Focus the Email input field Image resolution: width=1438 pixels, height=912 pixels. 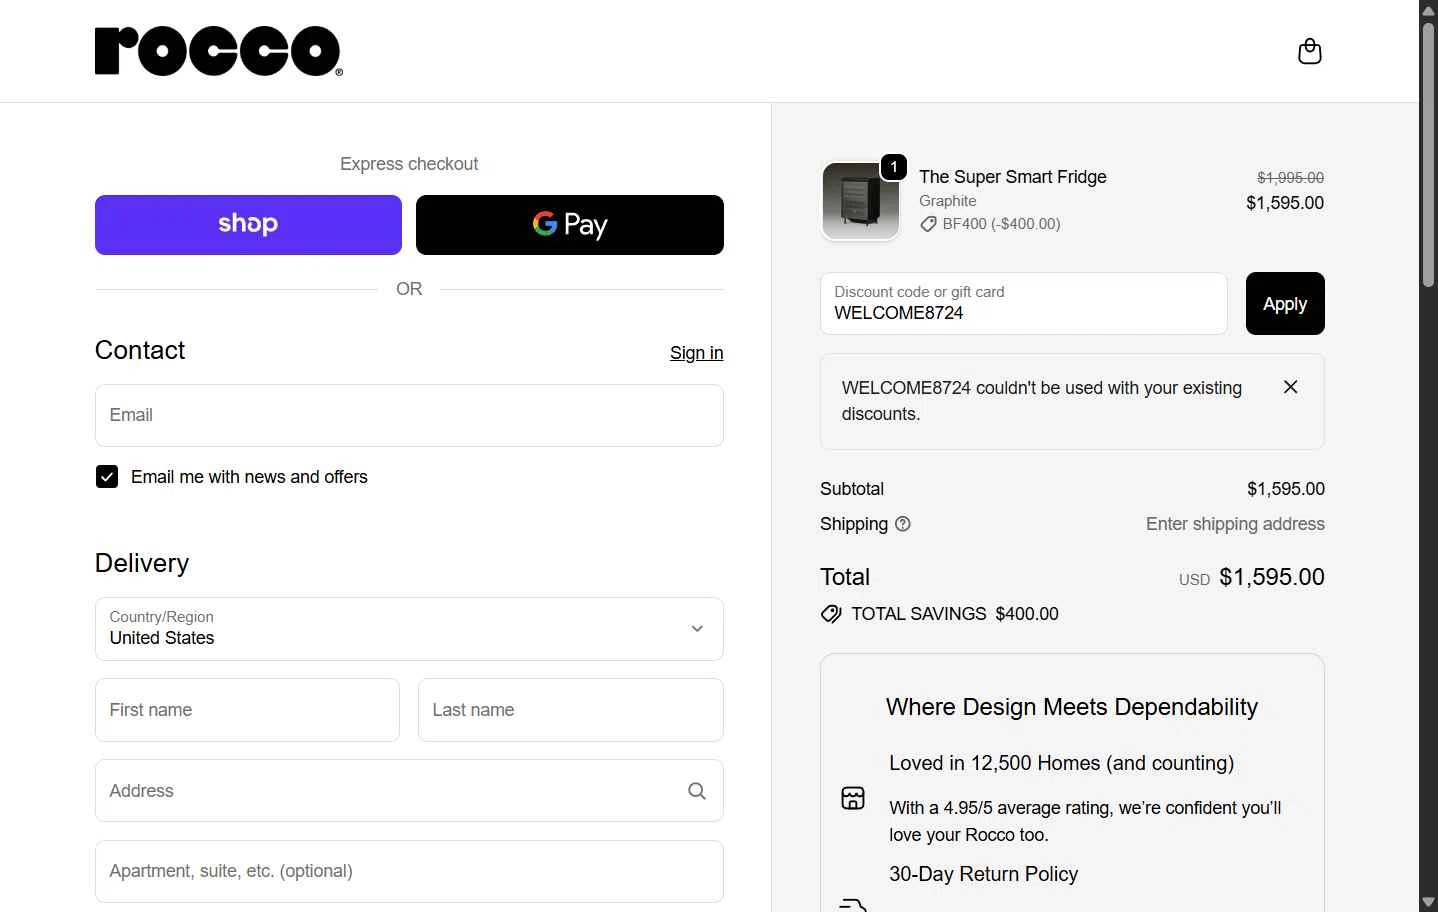click(x=409, y=416)
